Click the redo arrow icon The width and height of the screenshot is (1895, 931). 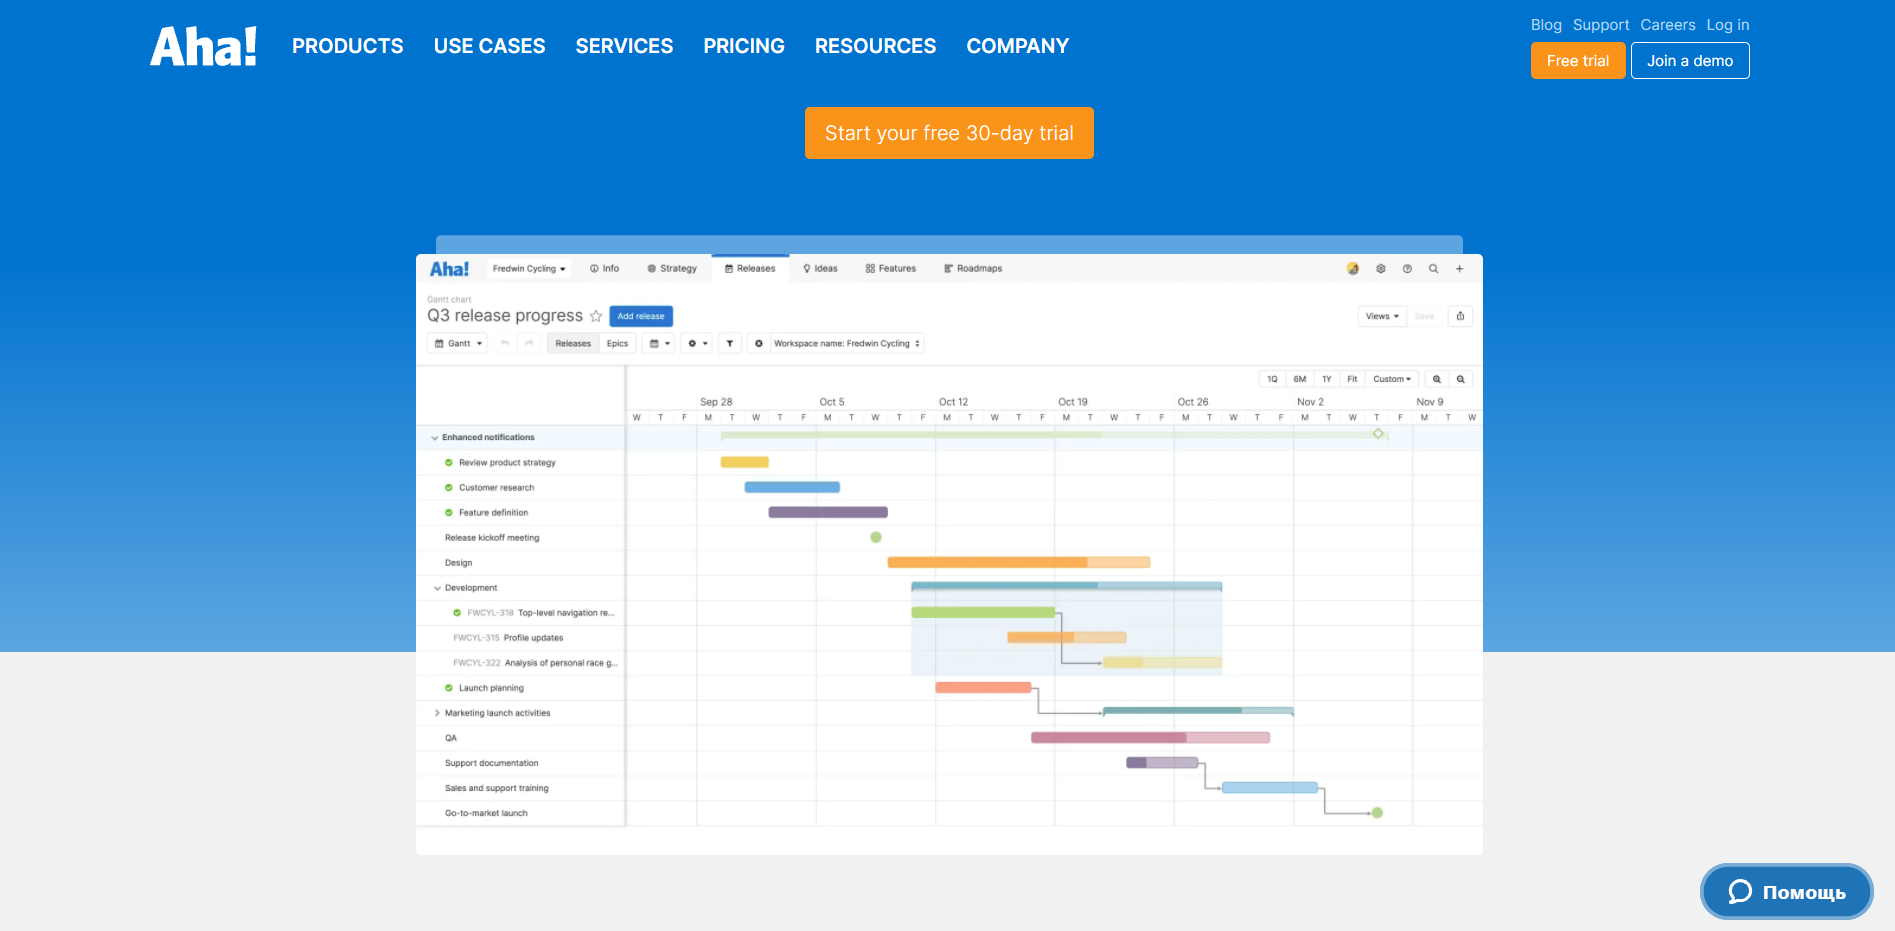click(529, 344)
